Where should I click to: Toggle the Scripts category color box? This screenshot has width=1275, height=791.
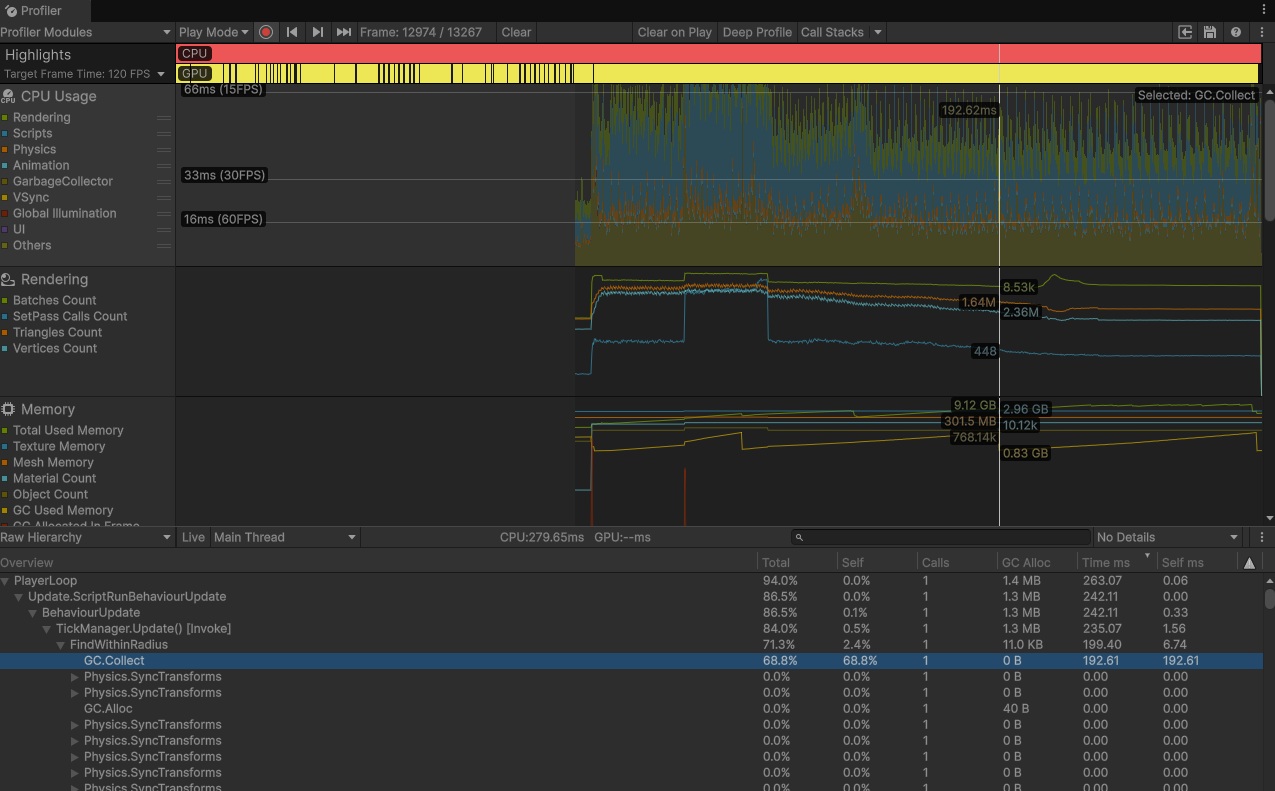[5, 133]
